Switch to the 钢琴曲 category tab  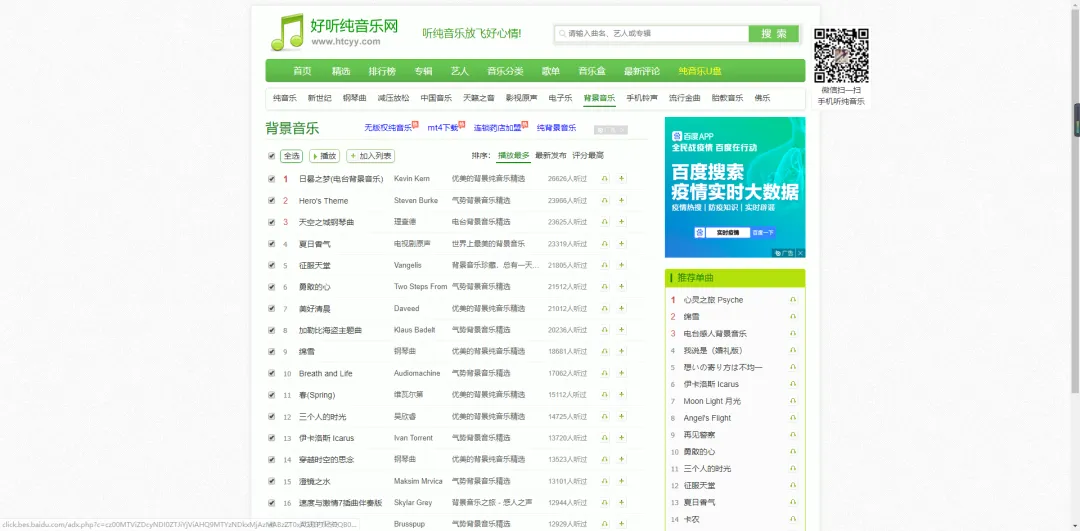click(354, 98)
